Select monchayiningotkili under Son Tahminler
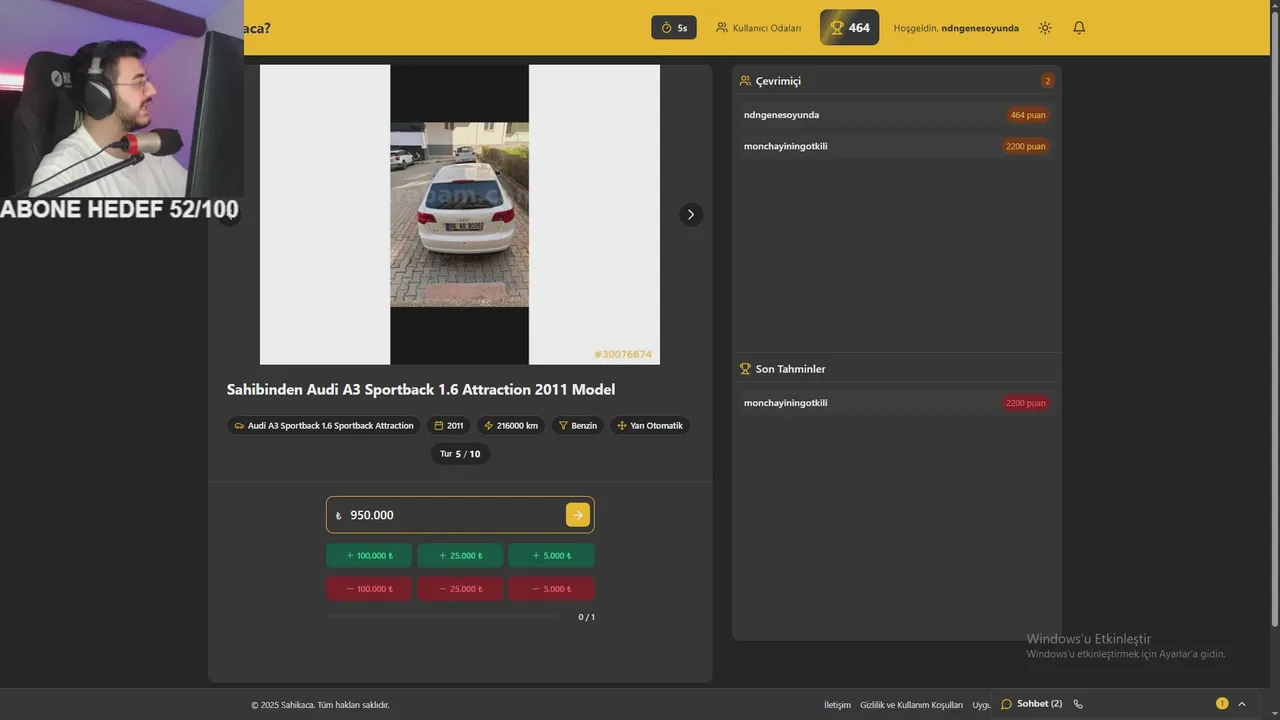The height and width of the screenshot is (720, 1280). 785,403
